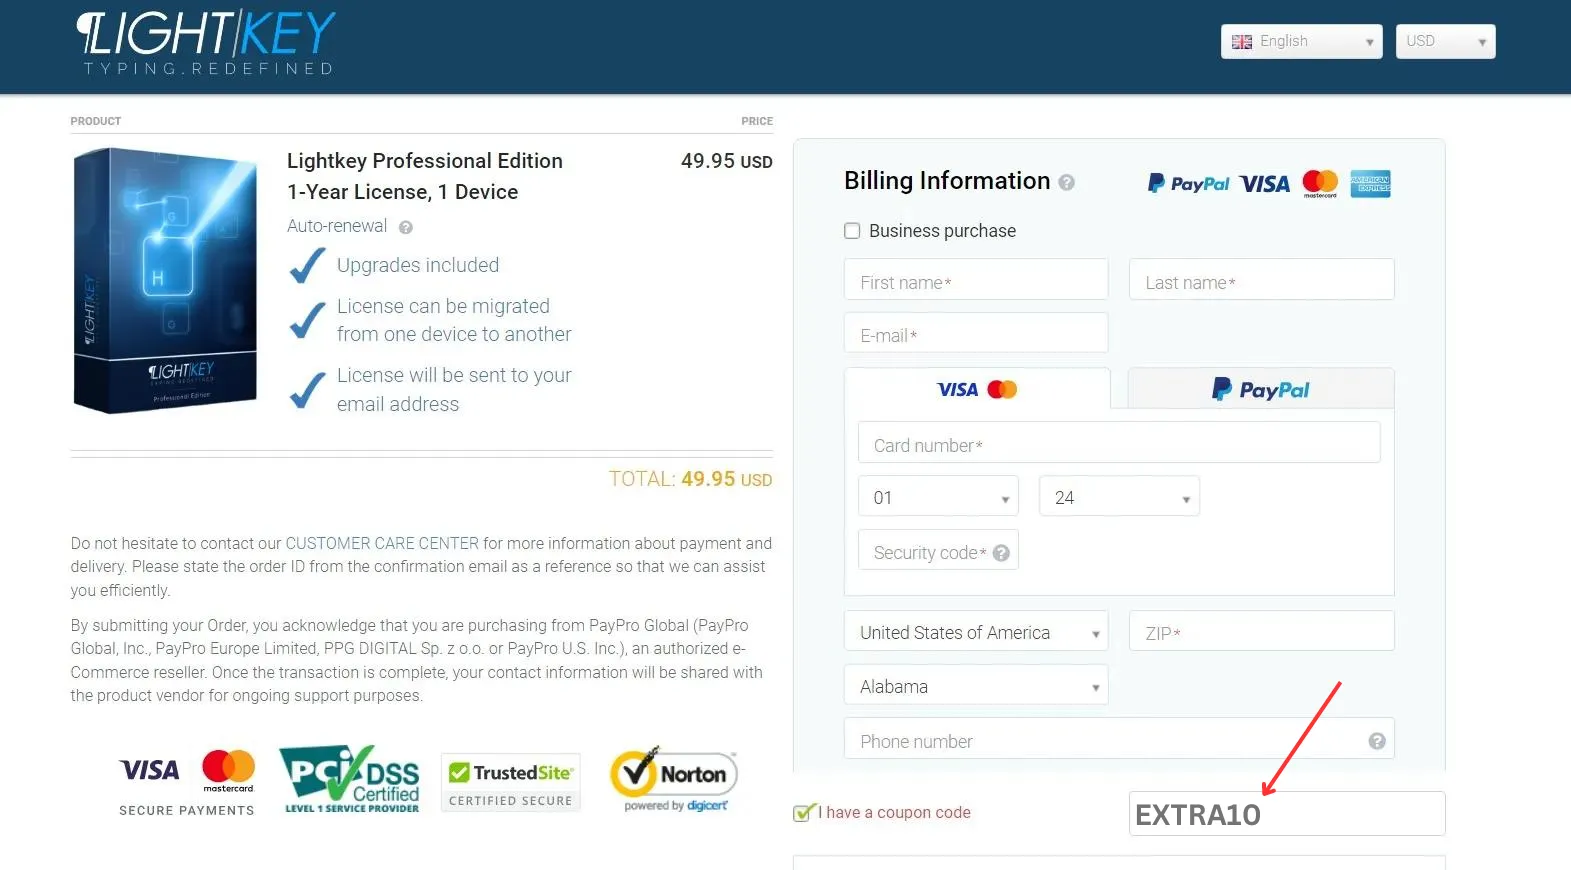The height and width of the screenshot is (870, 1571).
Task: Open the CUSTOMER CARE CENTER link
Action: [x=382, y=543]
